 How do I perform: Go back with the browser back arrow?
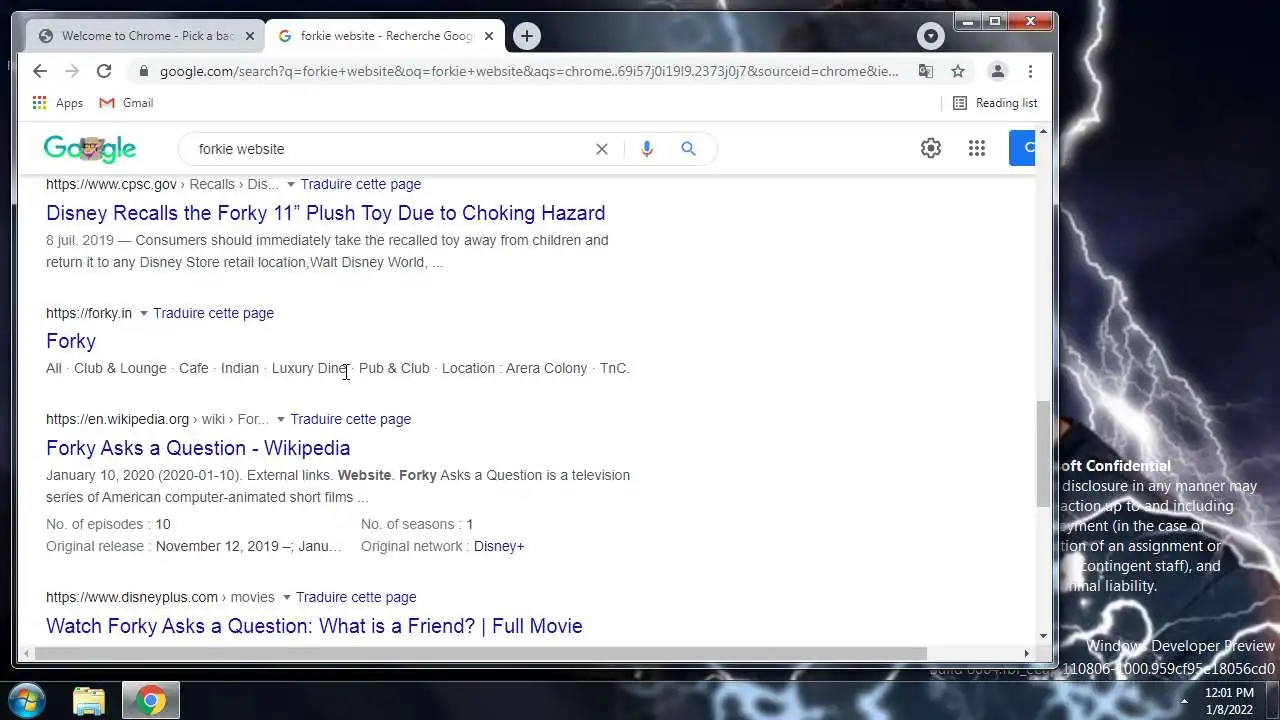[x=40, y=71]
